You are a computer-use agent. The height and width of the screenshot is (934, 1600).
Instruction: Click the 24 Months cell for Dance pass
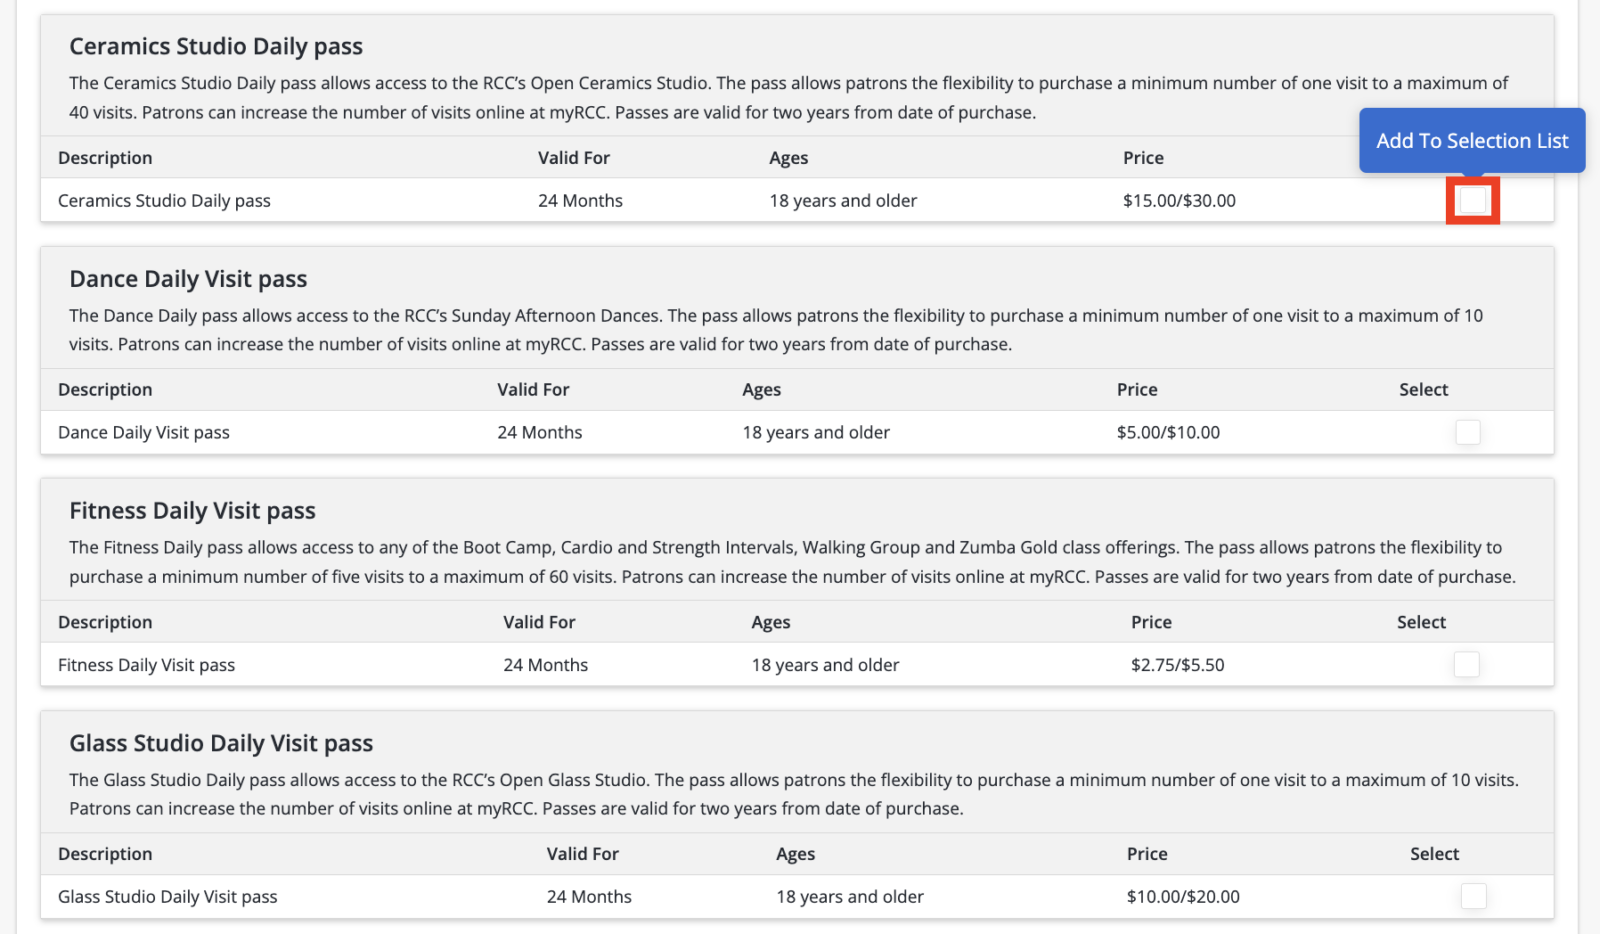pyautogui.click(x=540, y=432)
